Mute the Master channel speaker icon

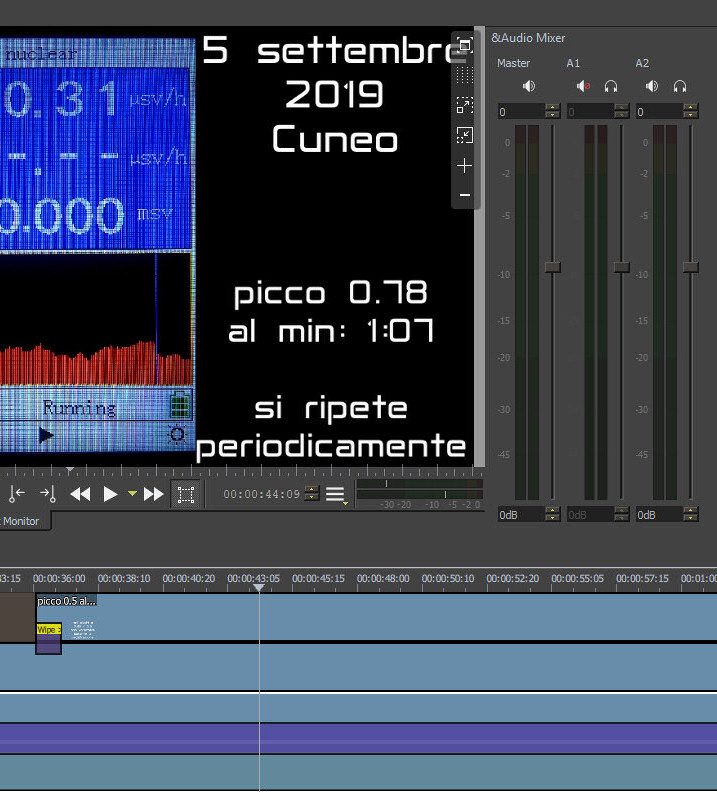(x=529, y=86)
